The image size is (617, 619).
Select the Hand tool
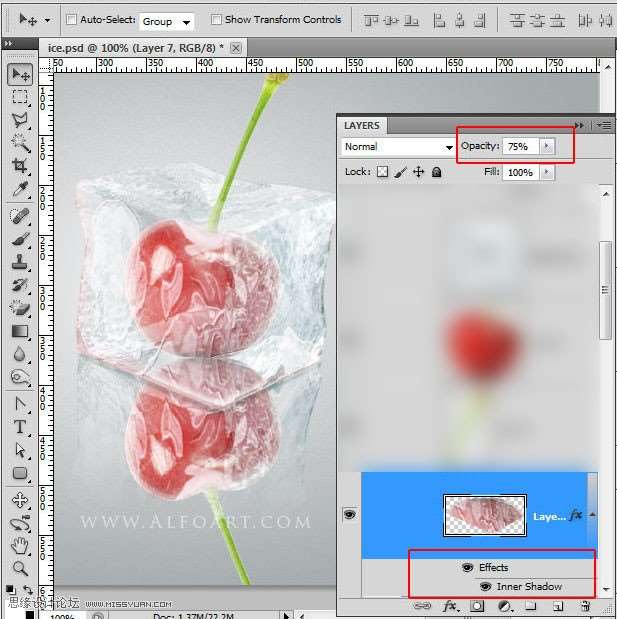pyautogui.click(x=20, y=546)
